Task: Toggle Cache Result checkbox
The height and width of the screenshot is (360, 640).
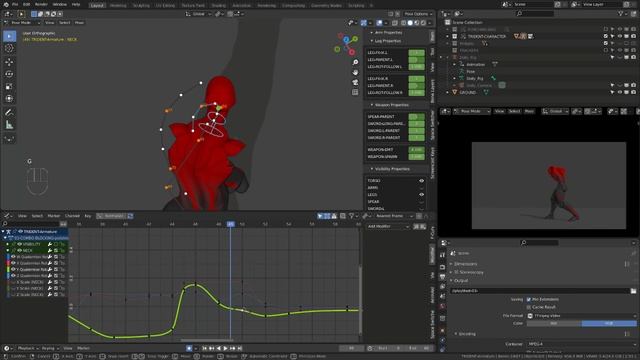Action: coord(529,307)
